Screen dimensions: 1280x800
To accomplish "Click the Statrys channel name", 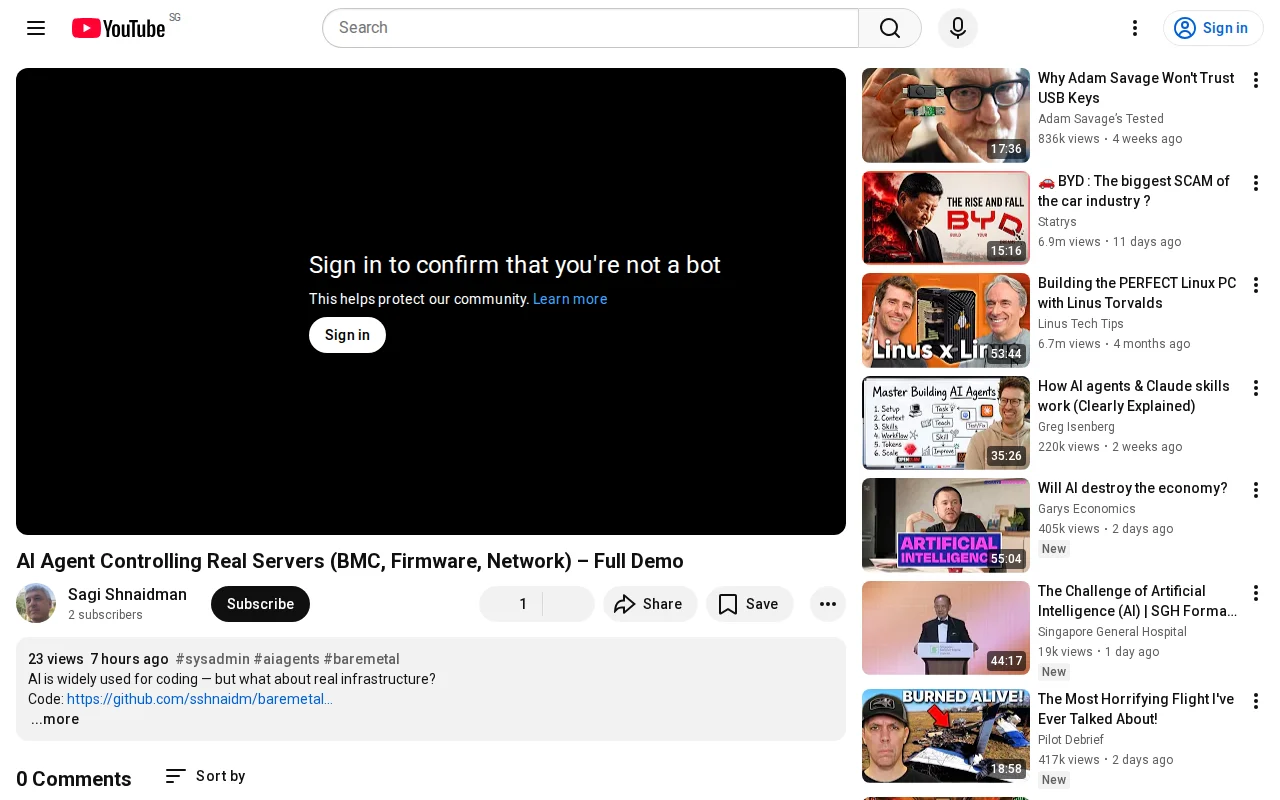I will pos(1057,222).
